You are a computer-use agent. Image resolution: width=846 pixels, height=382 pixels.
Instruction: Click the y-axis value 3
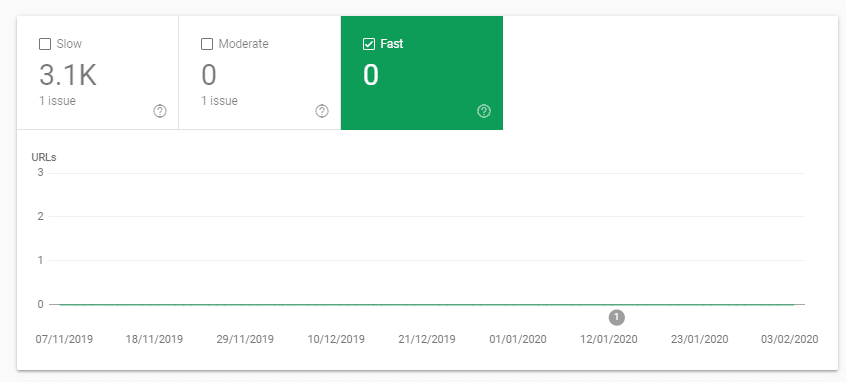tap(40, 173)
